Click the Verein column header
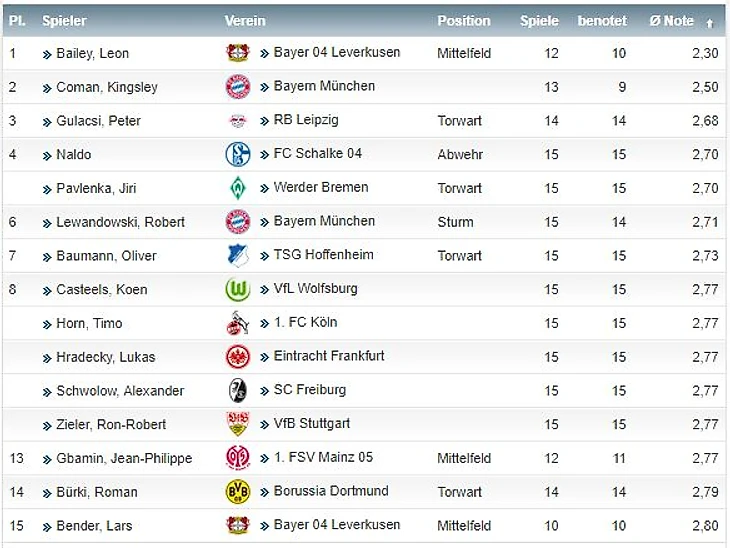Screen dimensions: 730x548 245,21
